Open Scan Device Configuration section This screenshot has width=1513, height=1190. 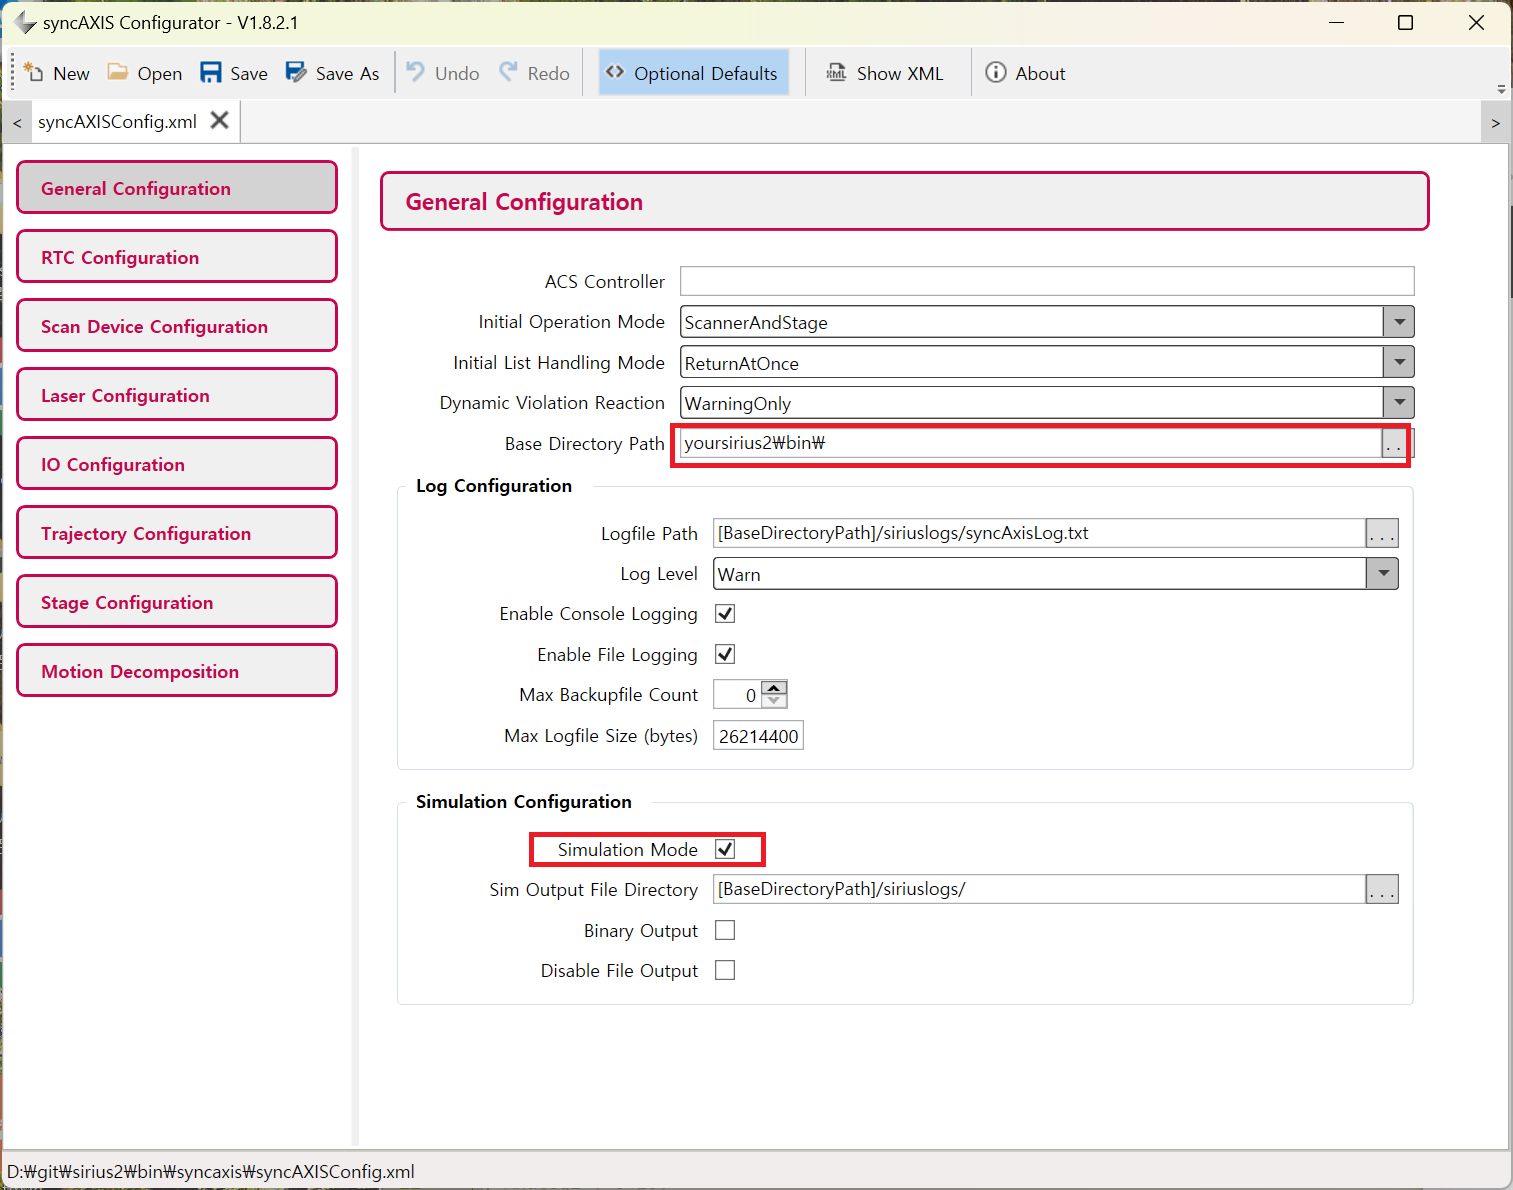click(x=177, y=326)
